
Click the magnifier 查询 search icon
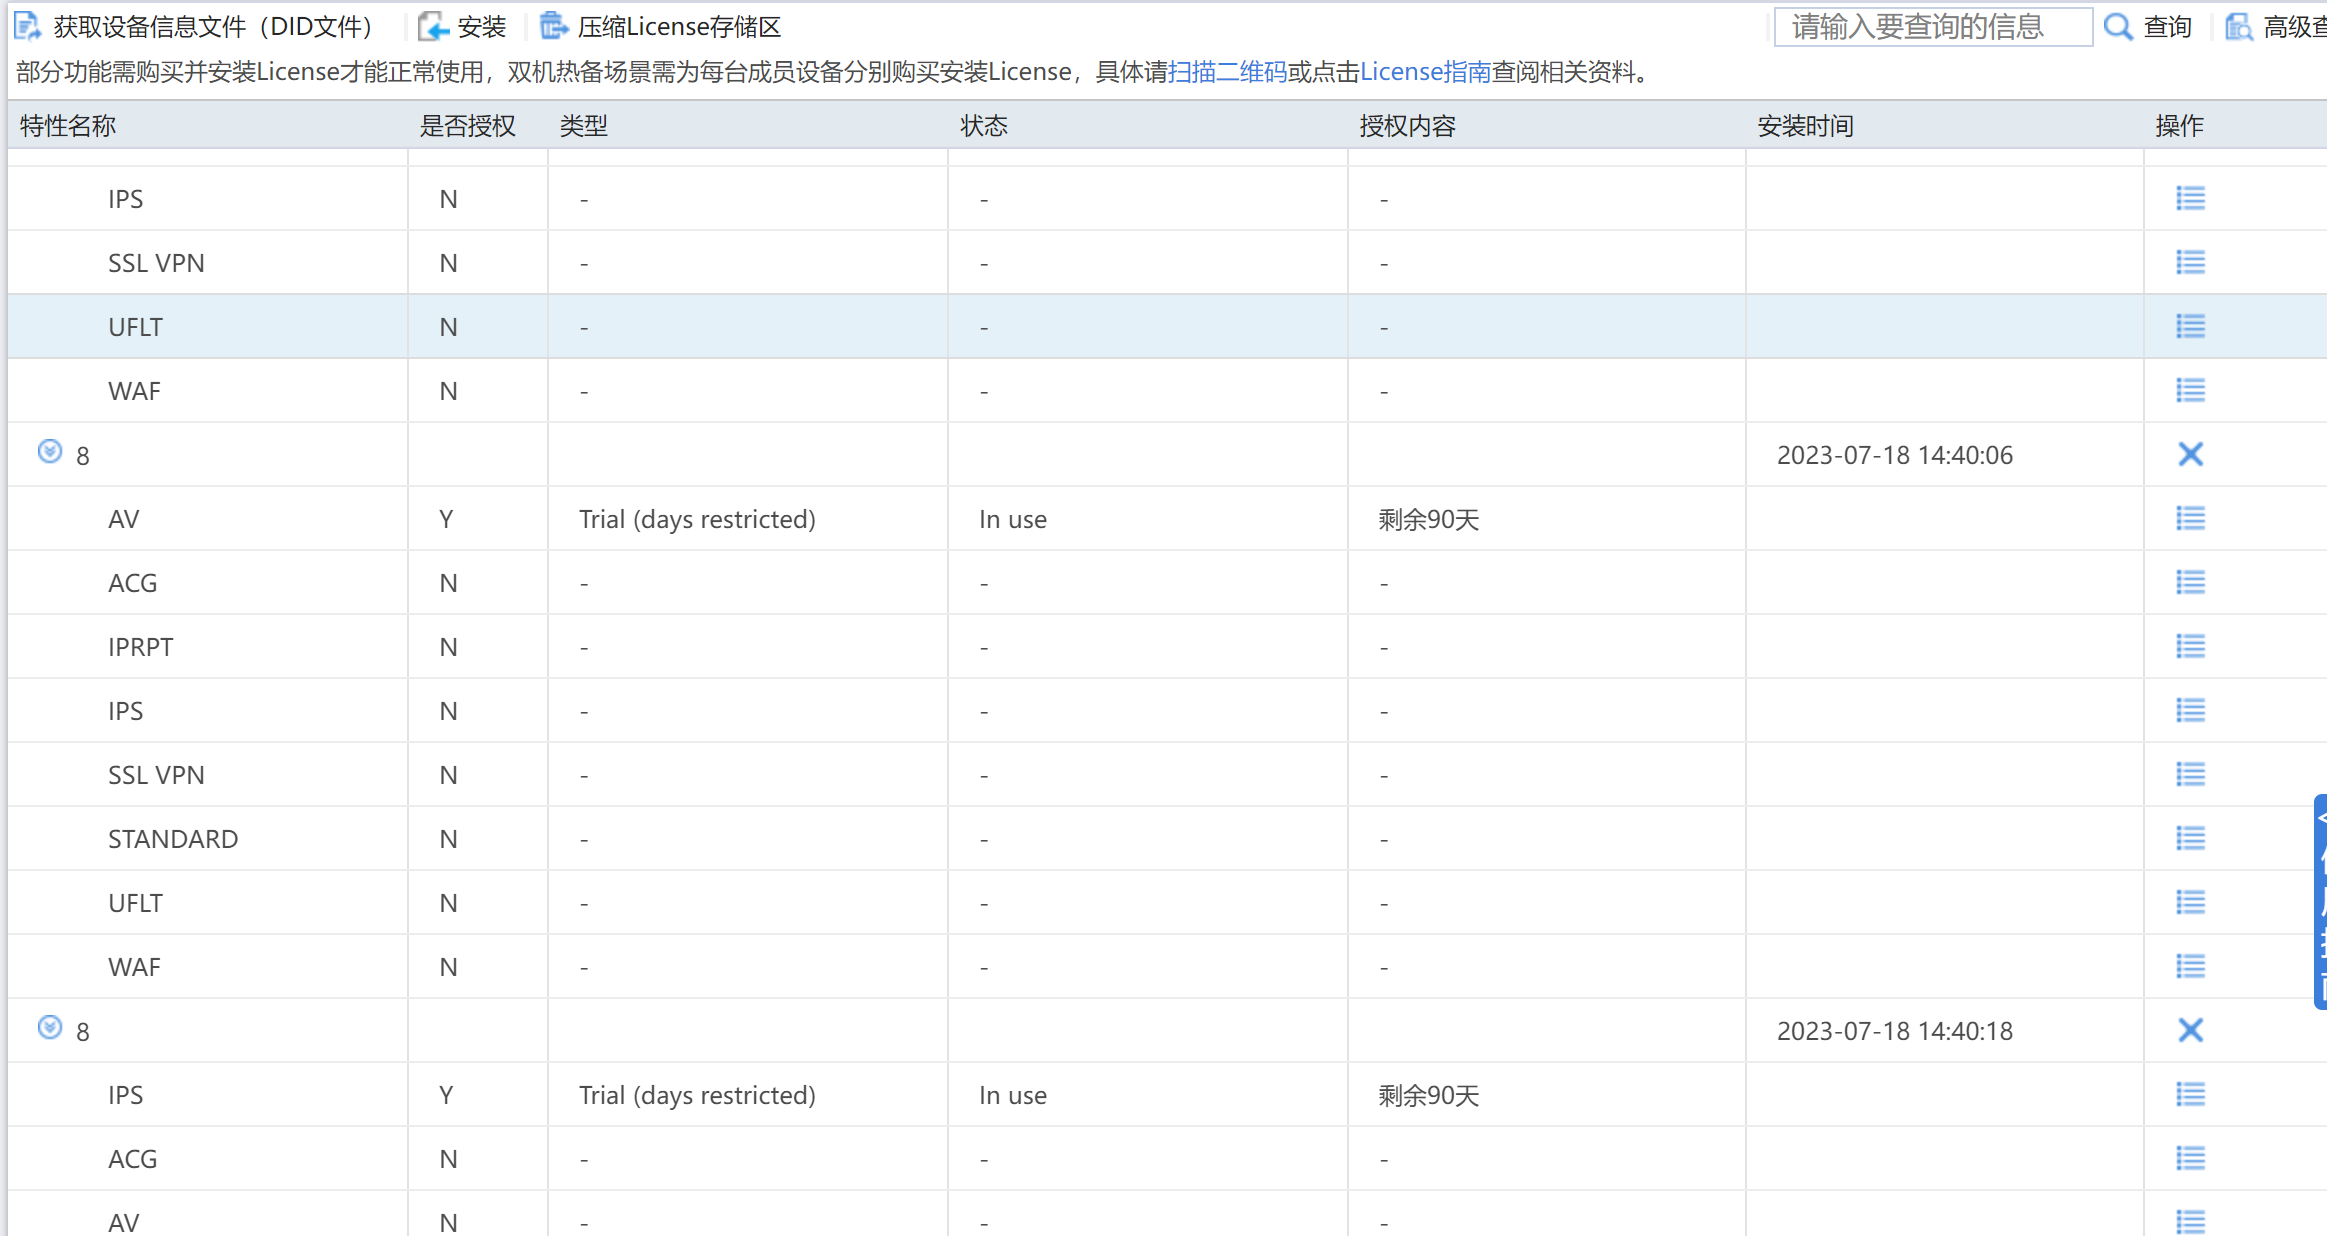coord(2117,26)
